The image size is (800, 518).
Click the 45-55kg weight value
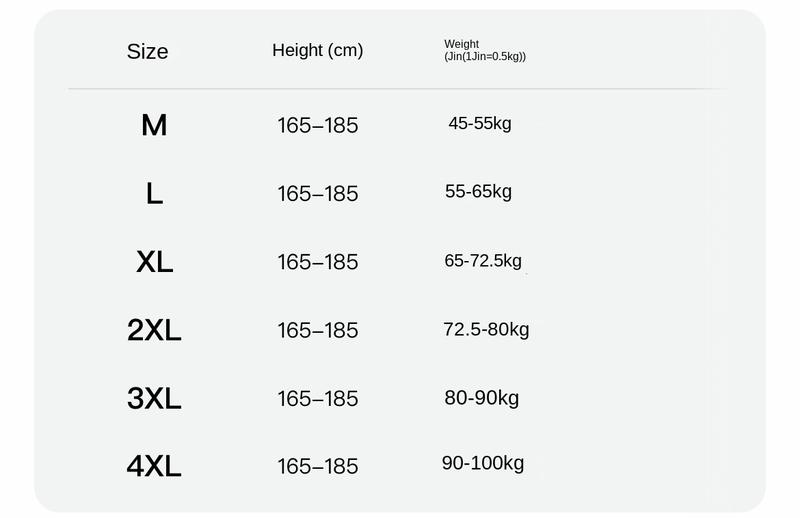[480, 124]
